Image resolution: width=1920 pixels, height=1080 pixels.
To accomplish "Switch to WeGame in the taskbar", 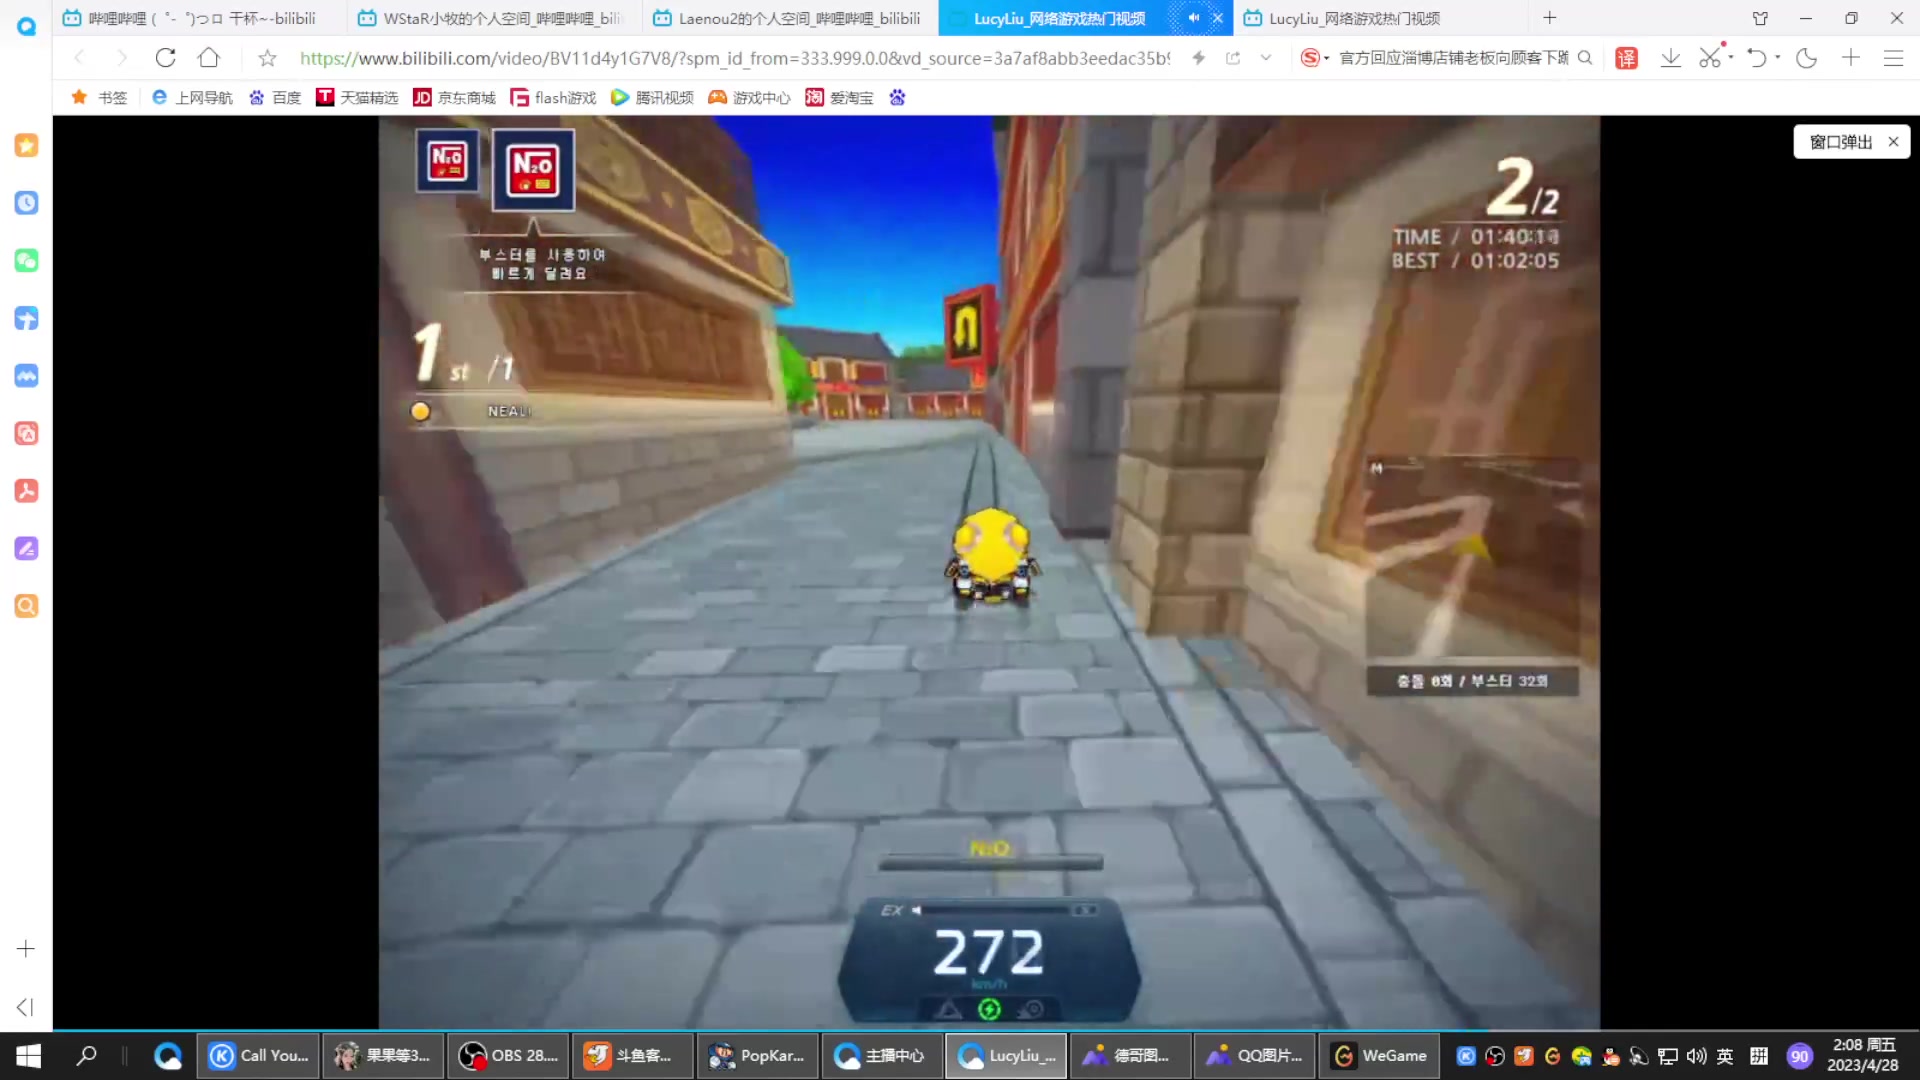I will (x=1380, y=1055).
